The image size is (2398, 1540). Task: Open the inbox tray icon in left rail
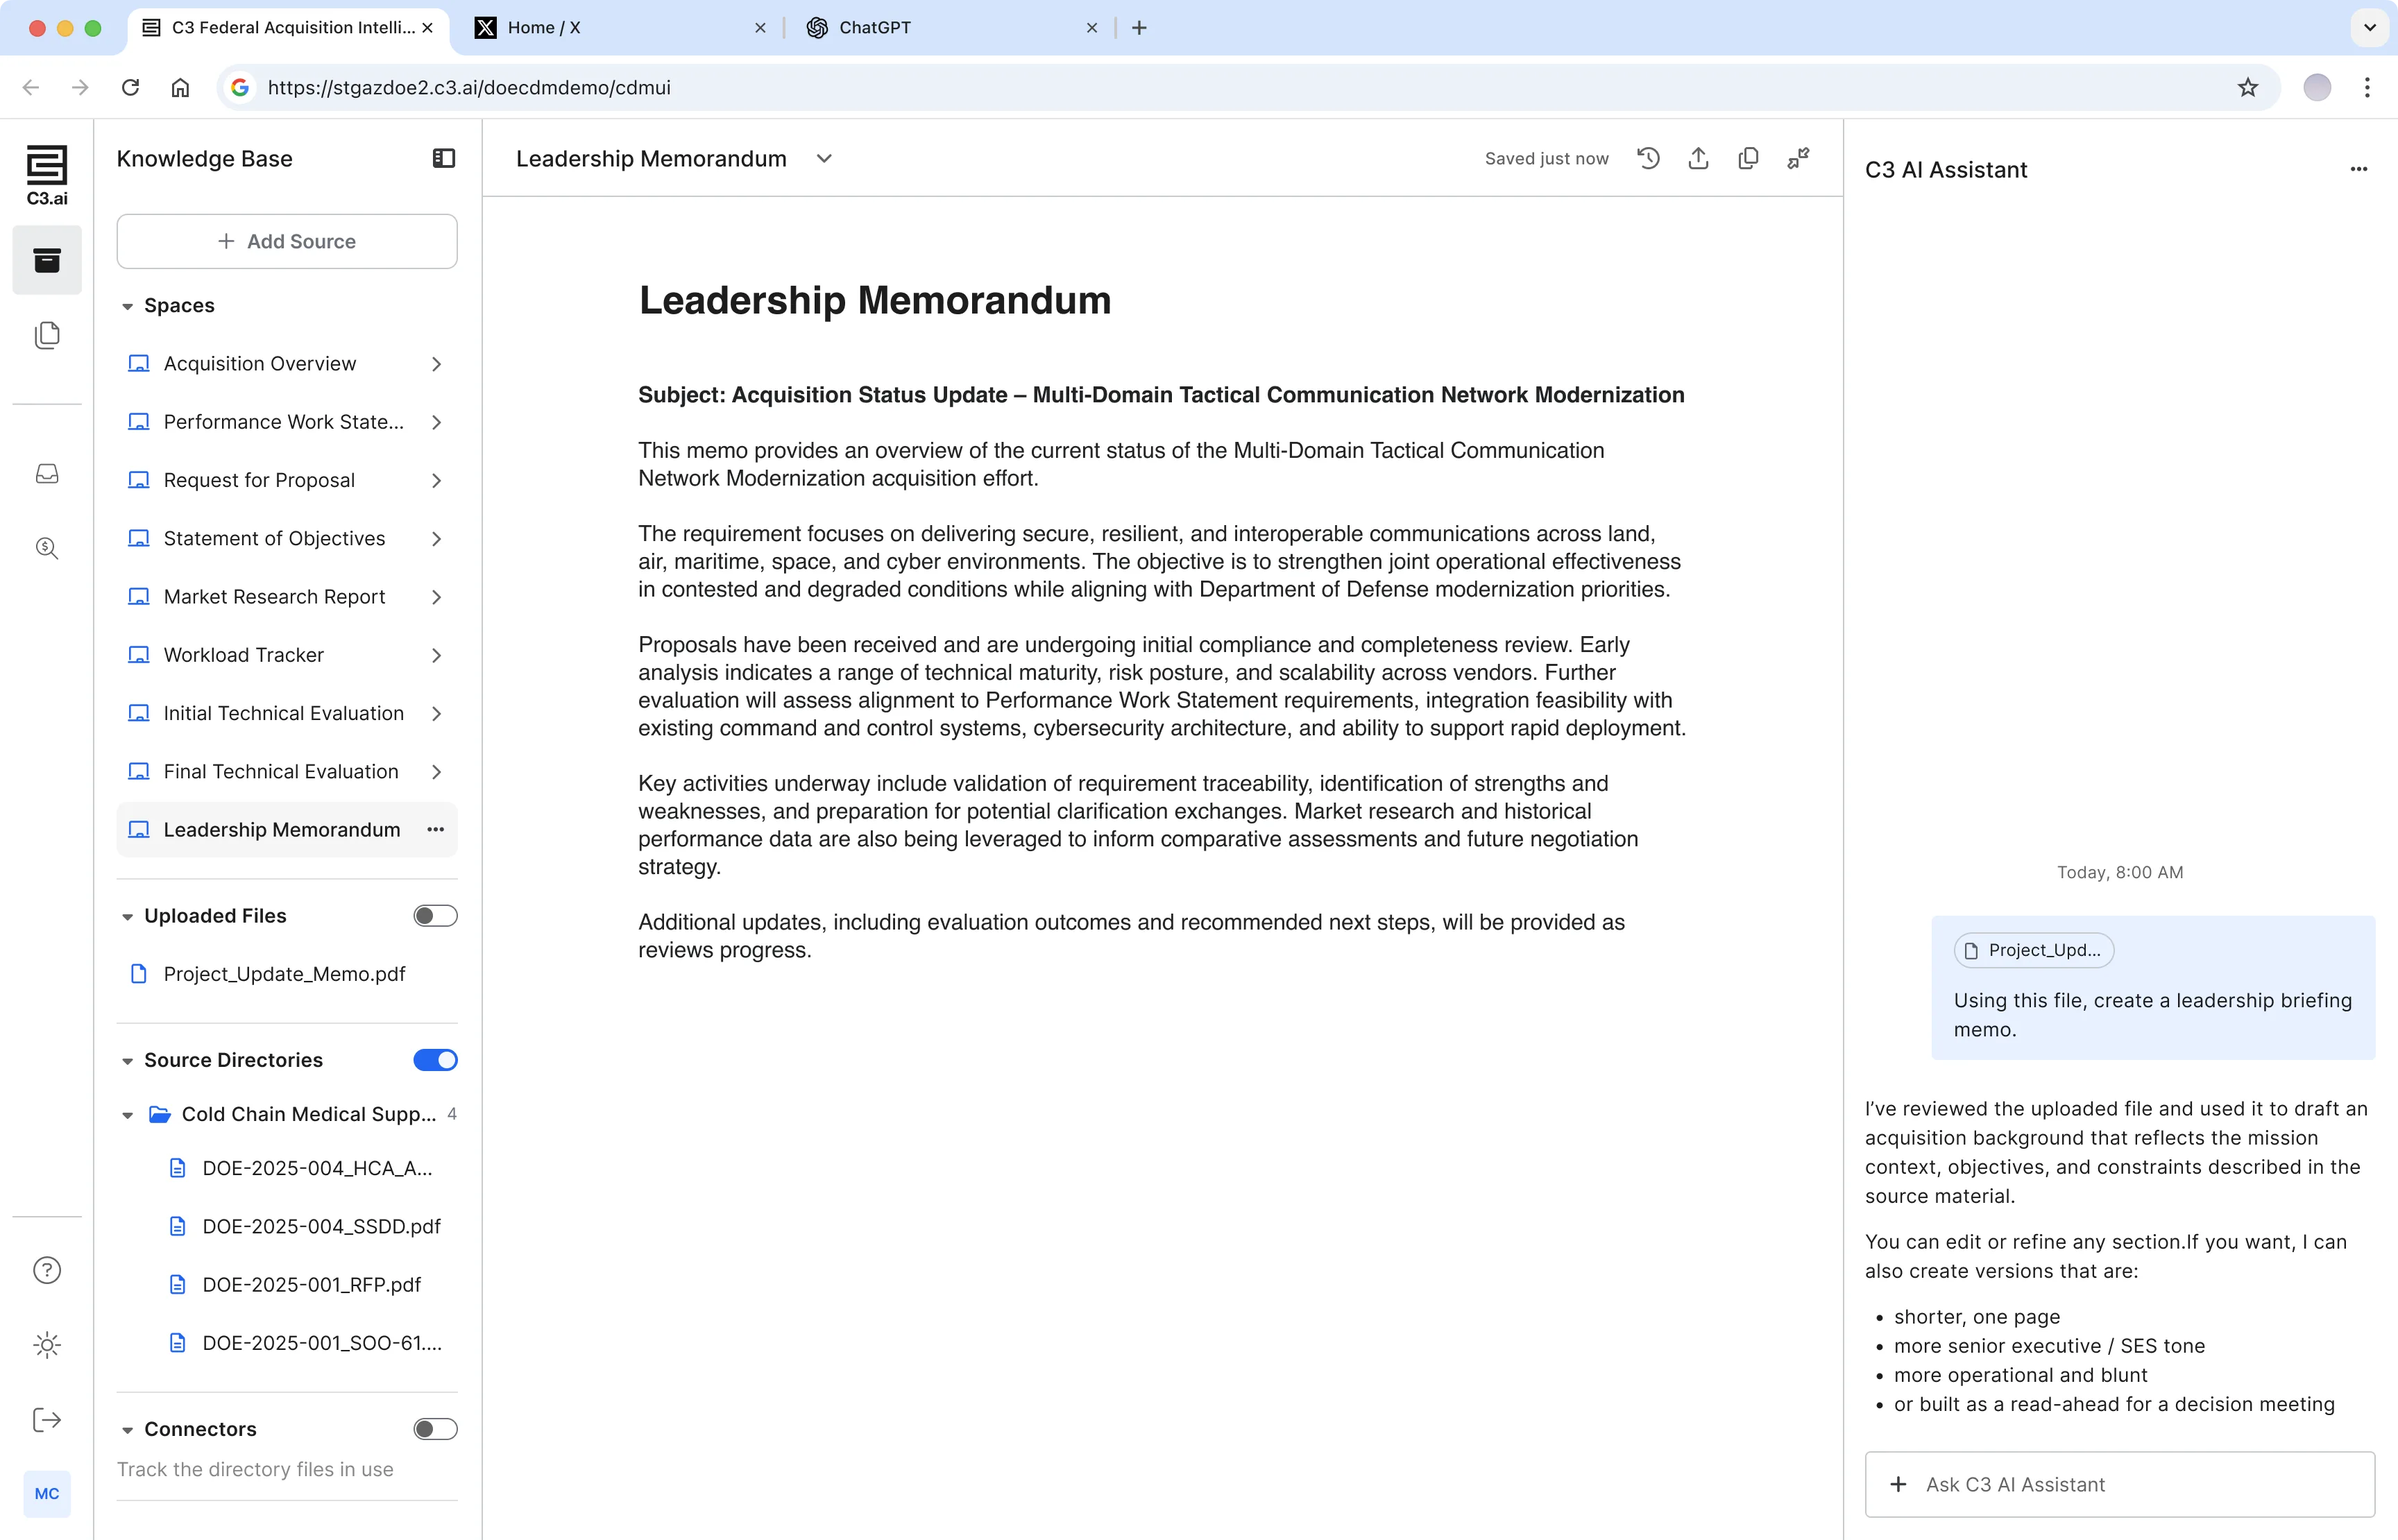coord(47,473)
